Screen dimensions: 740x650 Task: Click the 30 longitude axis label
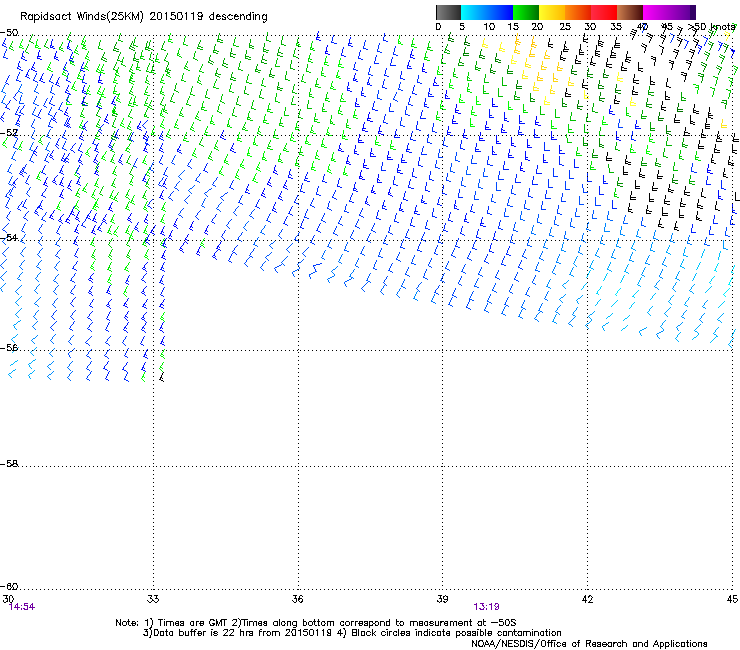coord(8,599)
